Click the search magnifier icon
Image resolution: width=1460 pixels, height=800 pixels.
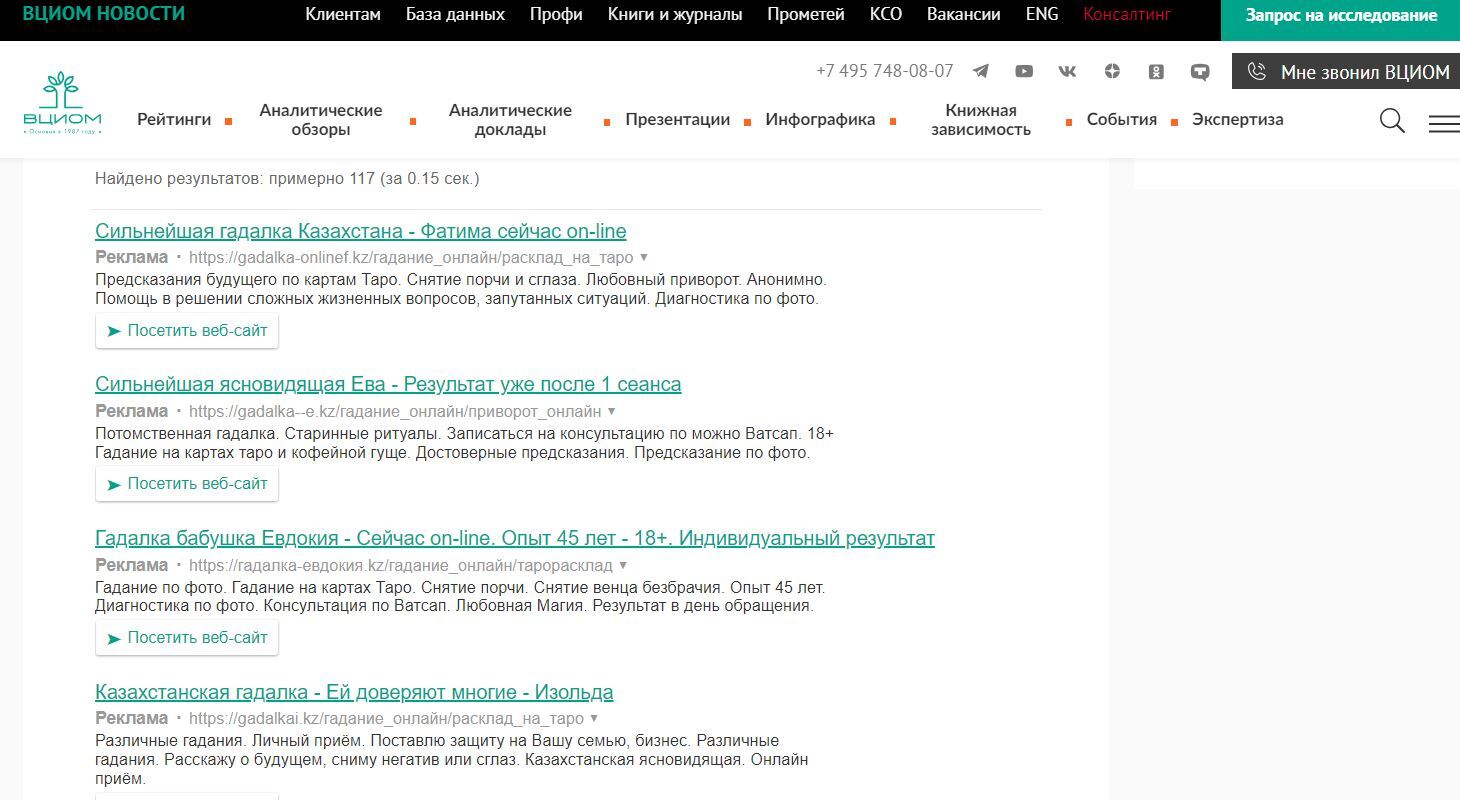click(x=1392, y=121)
